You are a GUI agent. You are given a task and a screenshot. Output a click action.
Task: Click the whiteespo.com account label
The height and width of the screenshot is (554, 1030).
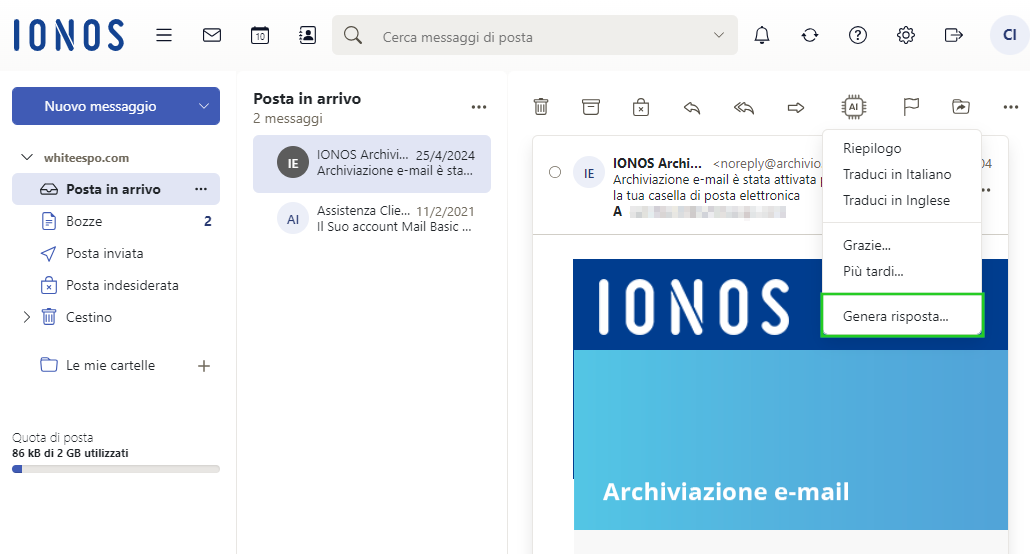coord(86,158)
